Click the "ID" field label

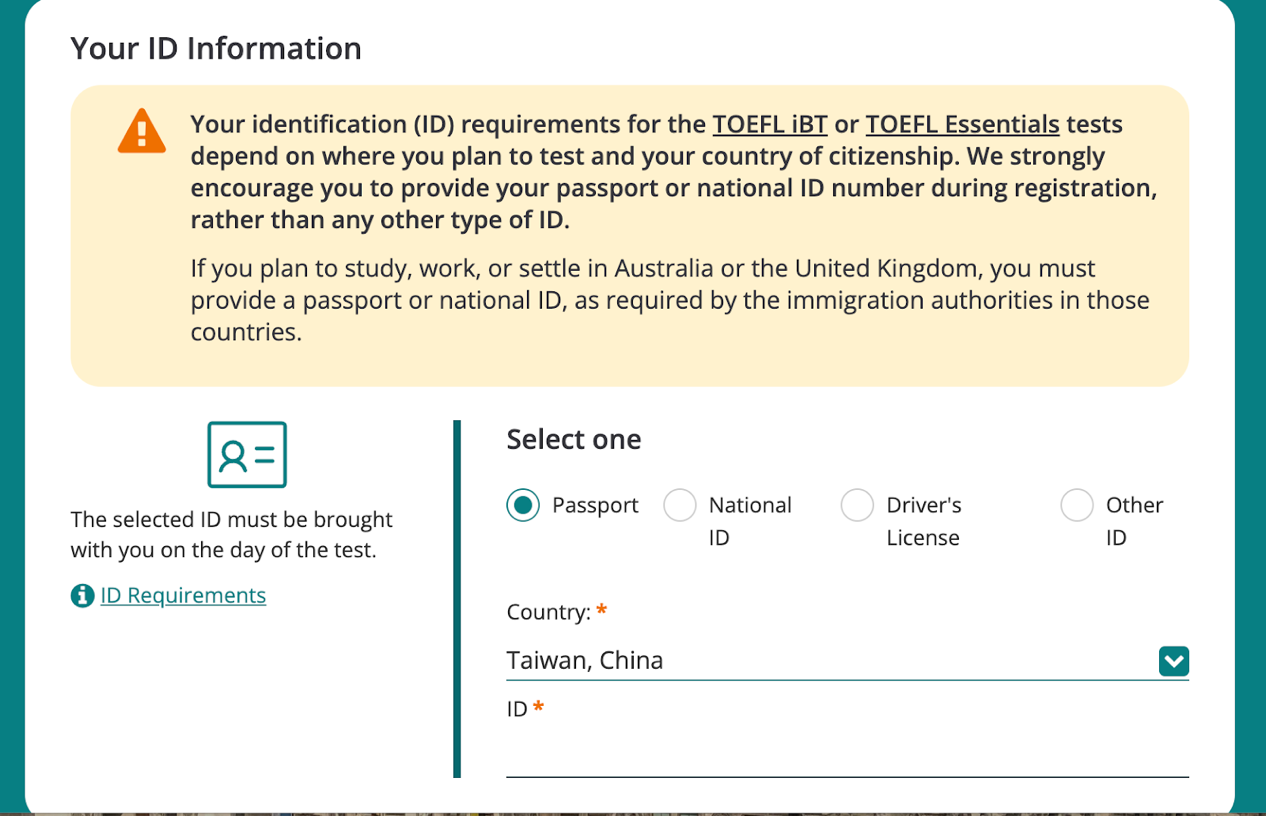pos(517,710)
